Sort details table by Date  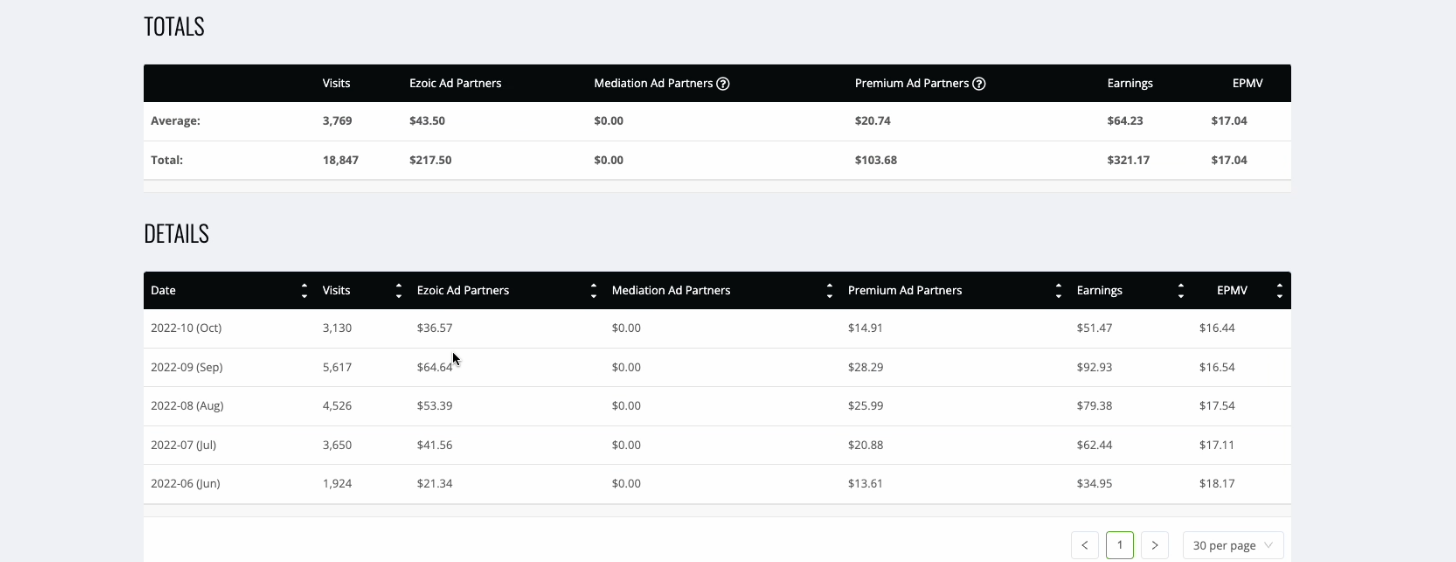coord(304,291)
